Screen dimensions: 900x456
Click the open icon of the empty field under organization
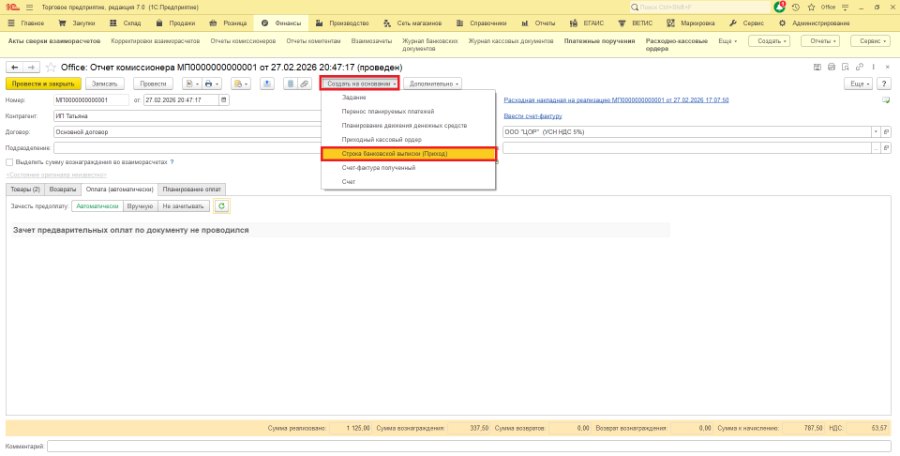[886, 148]
